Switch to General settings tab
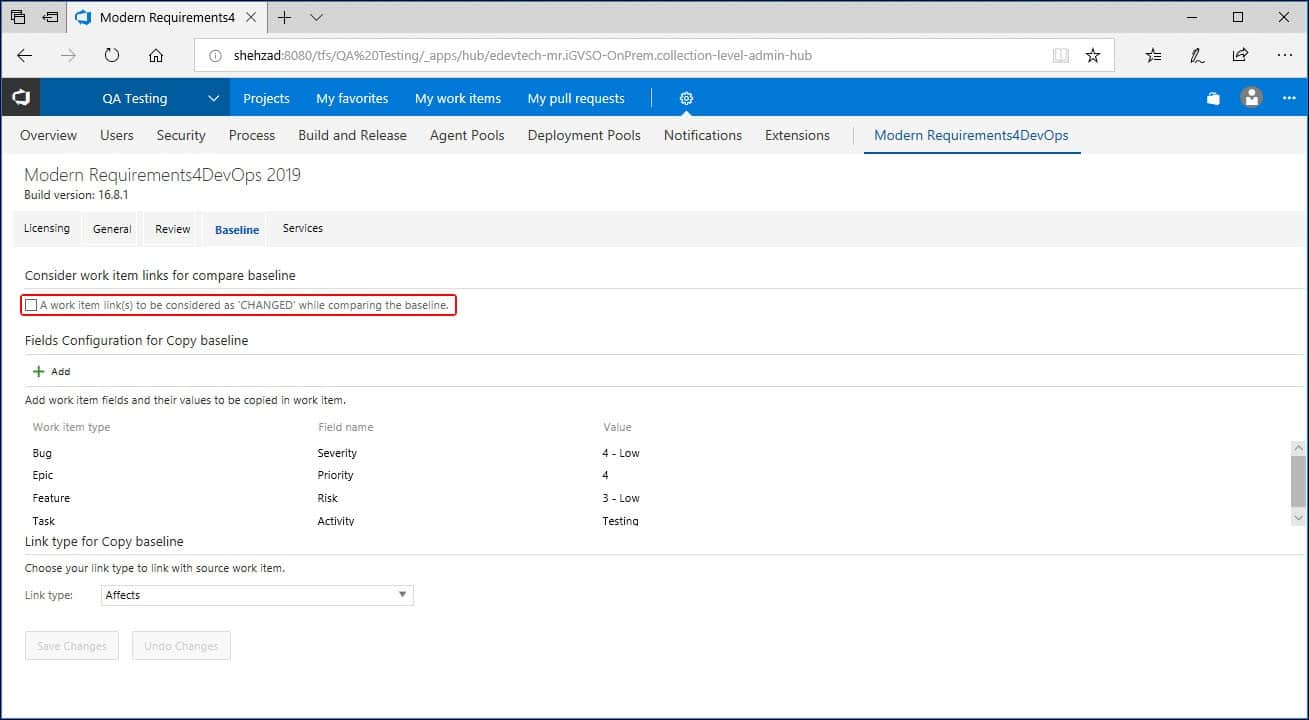 (x=112, y=228)
